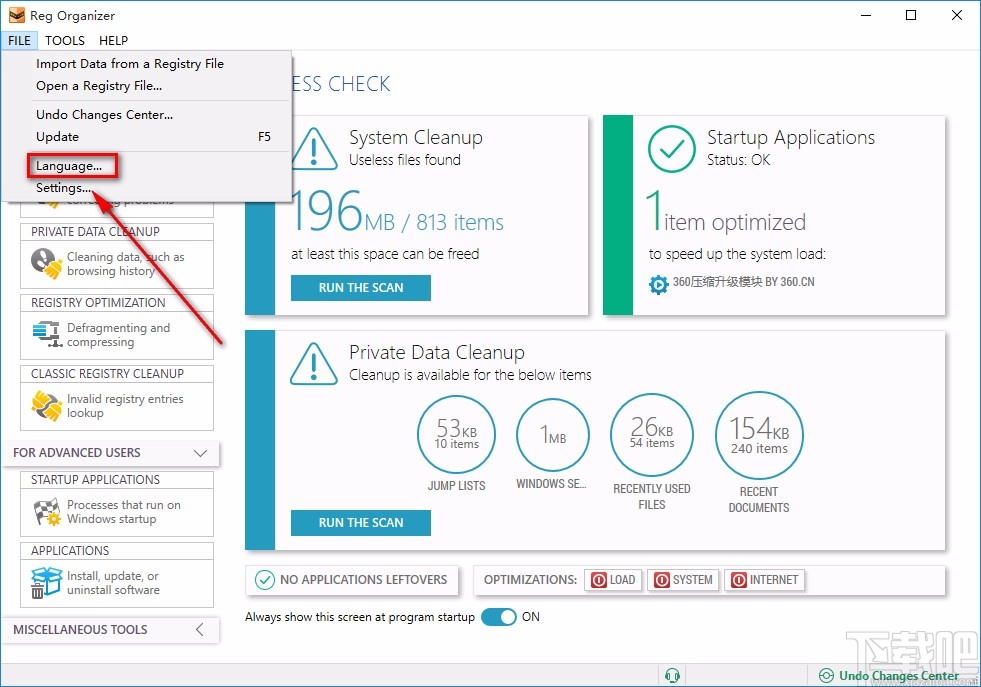Click the INTERNET optimization button

764,580
